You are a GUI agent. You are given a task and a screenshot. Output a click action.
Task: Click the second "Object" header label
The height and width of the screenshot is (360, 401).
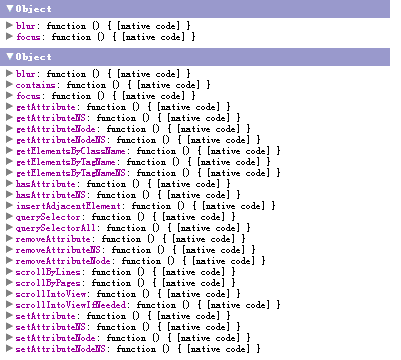click(33, 57)
